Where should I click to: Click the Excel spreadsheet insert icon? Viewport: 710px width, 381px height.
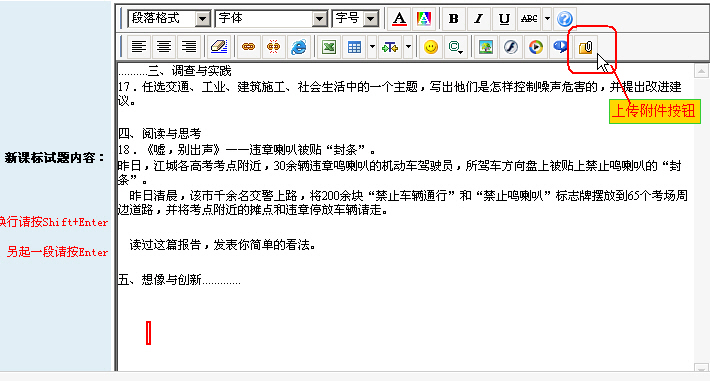click(329, 47)
